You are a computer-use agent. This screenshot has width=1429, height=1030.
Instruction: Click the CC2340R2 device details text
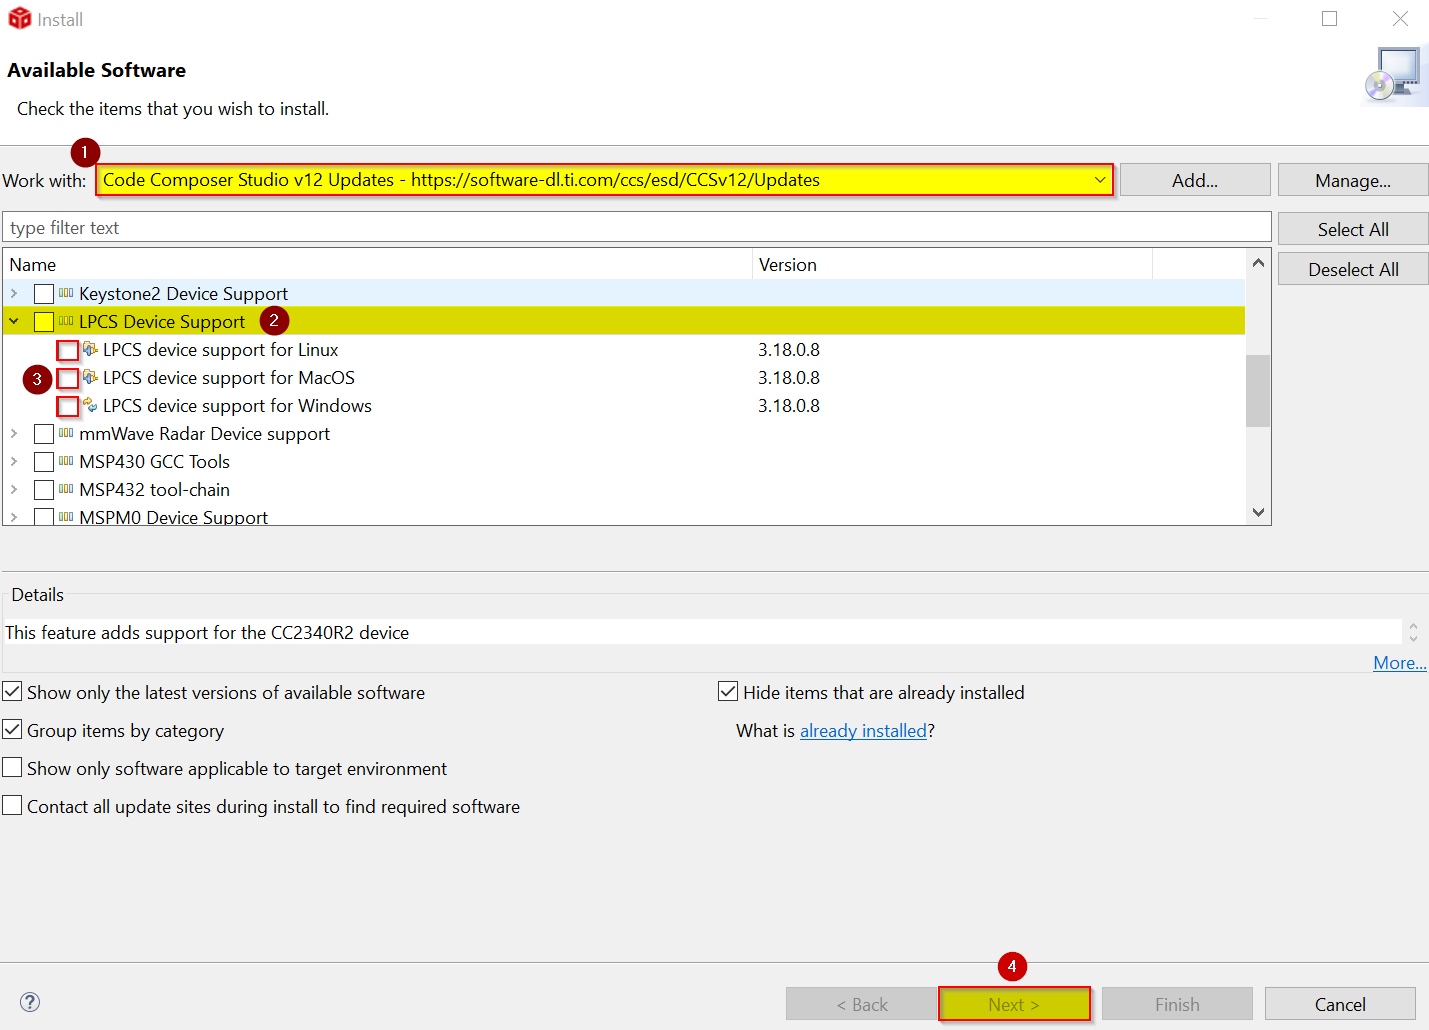coord(207,632)
